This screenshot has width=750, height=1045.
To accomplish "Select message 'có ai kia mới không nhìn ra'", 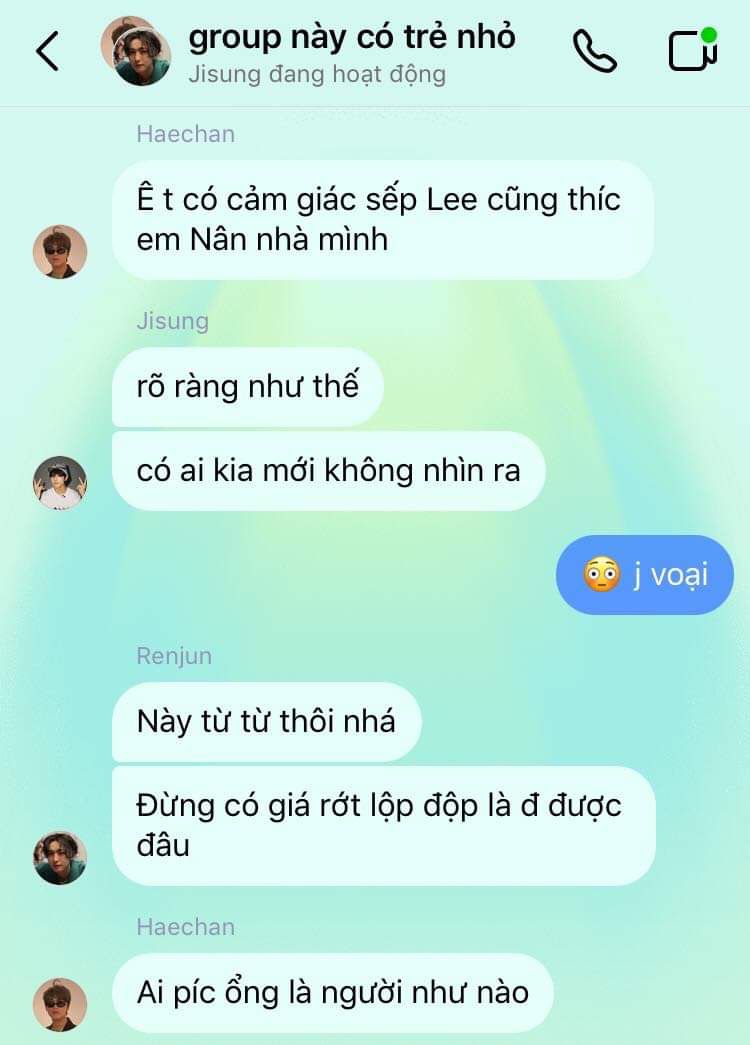I will pos(329,471).
